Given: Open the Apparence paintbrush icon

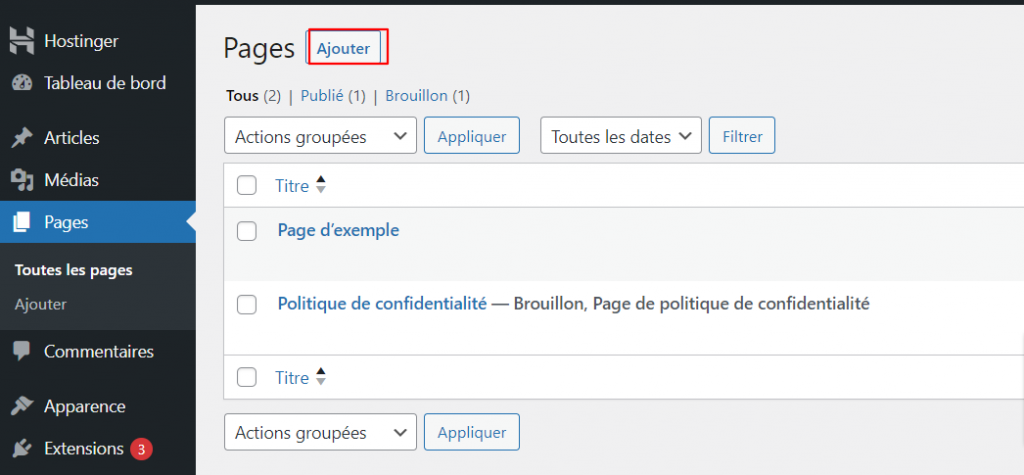Looking at the screenshot, I should [22, 406].
